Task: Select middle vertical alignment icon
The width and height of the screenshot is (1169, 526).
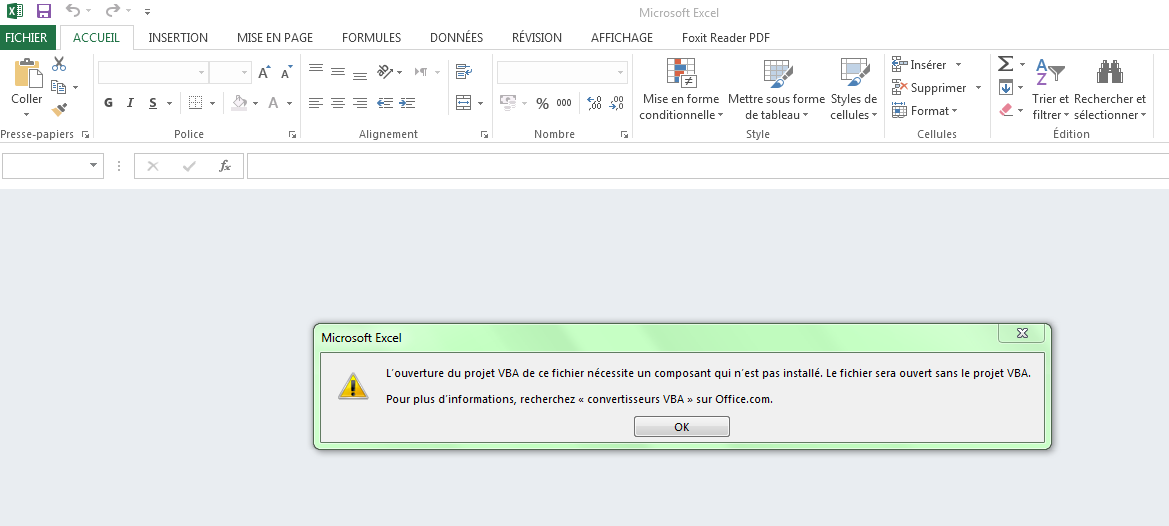Action: tap(338, 72)
